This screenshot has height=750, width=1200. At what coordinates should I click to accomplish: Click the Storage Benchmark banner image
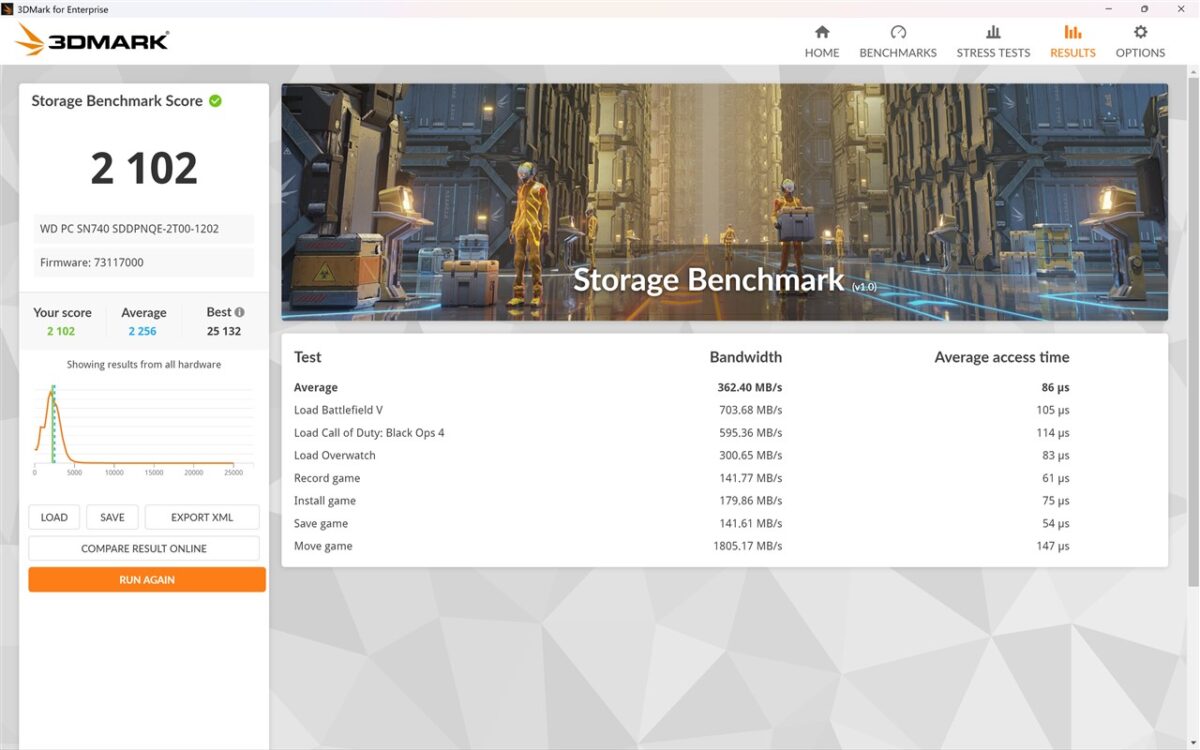pyautogui.click(x=724, y=202)
